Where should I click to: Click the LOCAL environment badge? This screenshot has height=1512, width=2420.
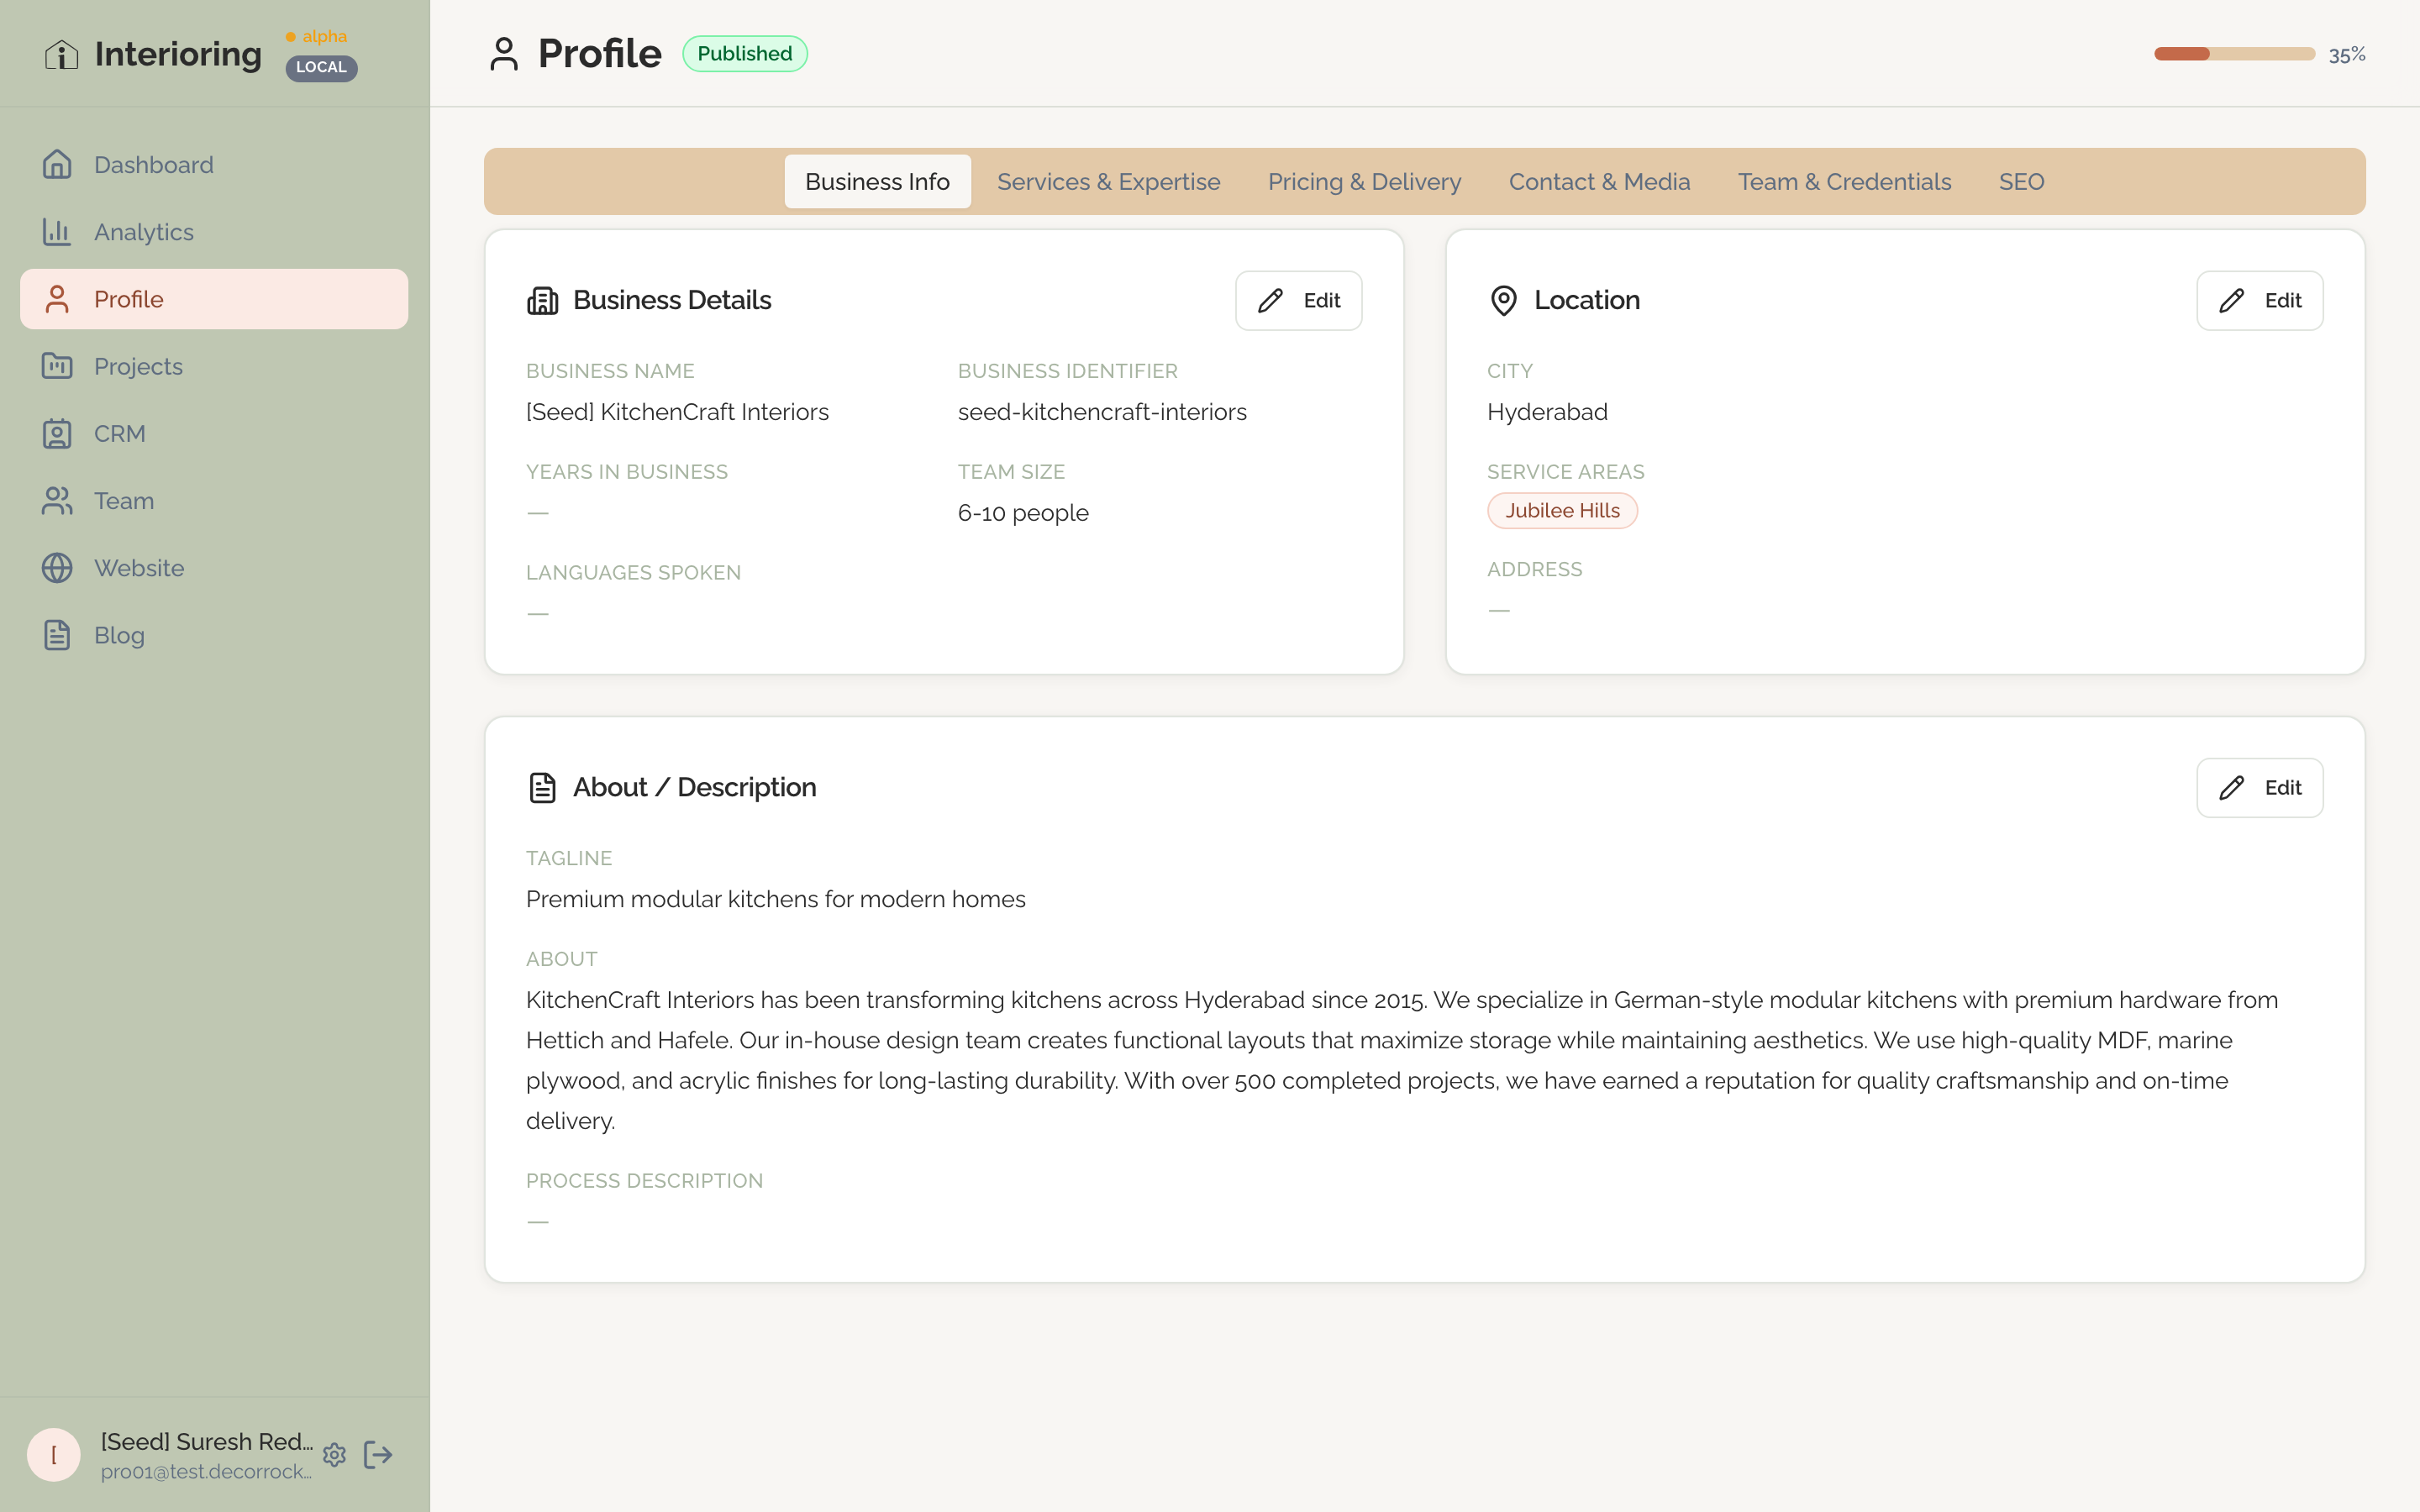(321, 67)
